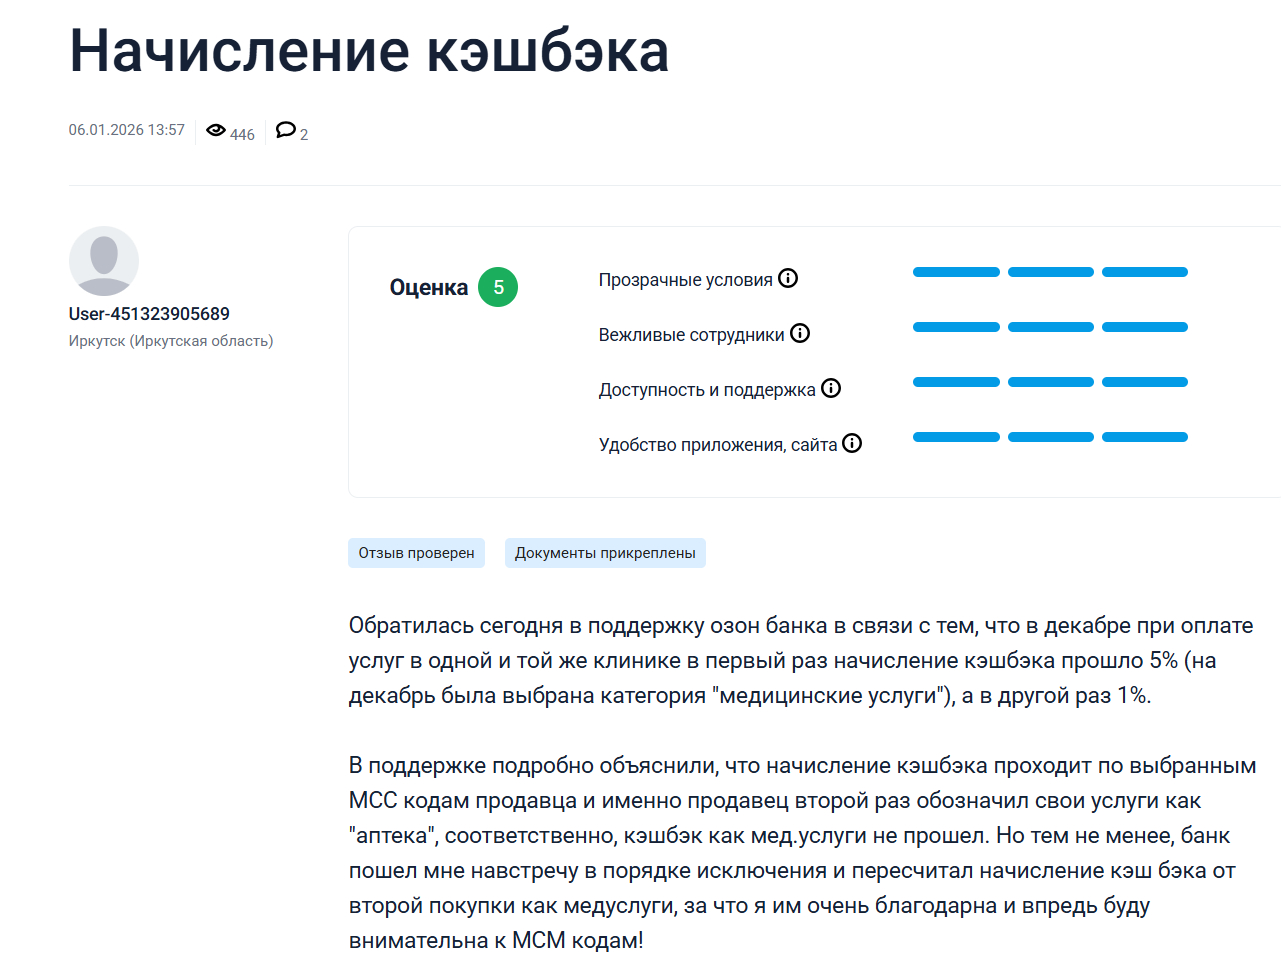The image size is (1281, 964).
Task: Click the info icon beside Вежливые сотрудники
Action: click(800, 333)
